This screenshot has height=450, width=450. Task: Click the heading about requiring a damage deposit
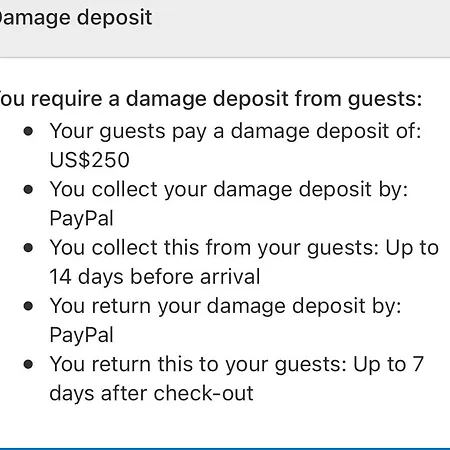tap(211, 99)
